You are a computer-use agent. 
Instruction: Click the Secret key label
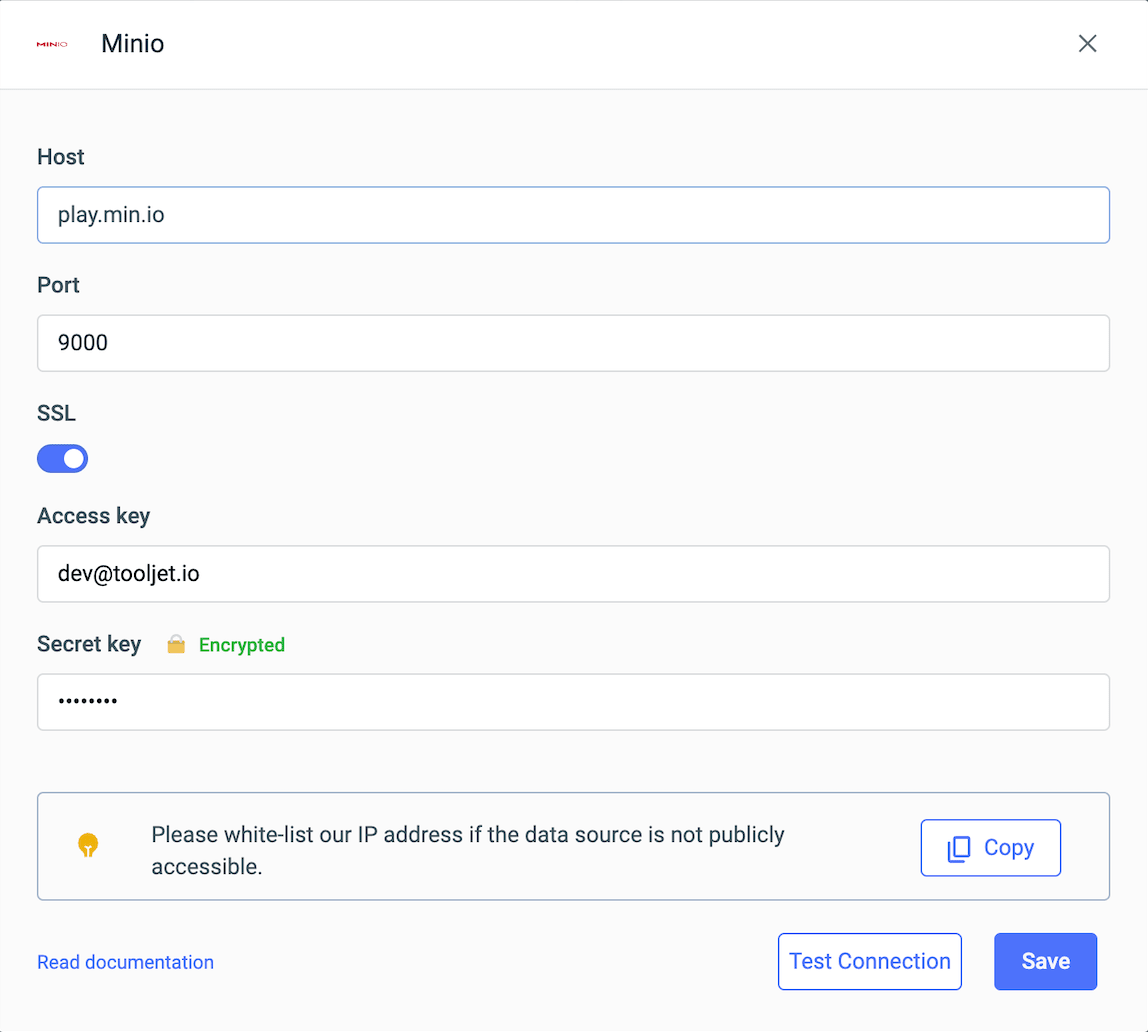(89, 644)
